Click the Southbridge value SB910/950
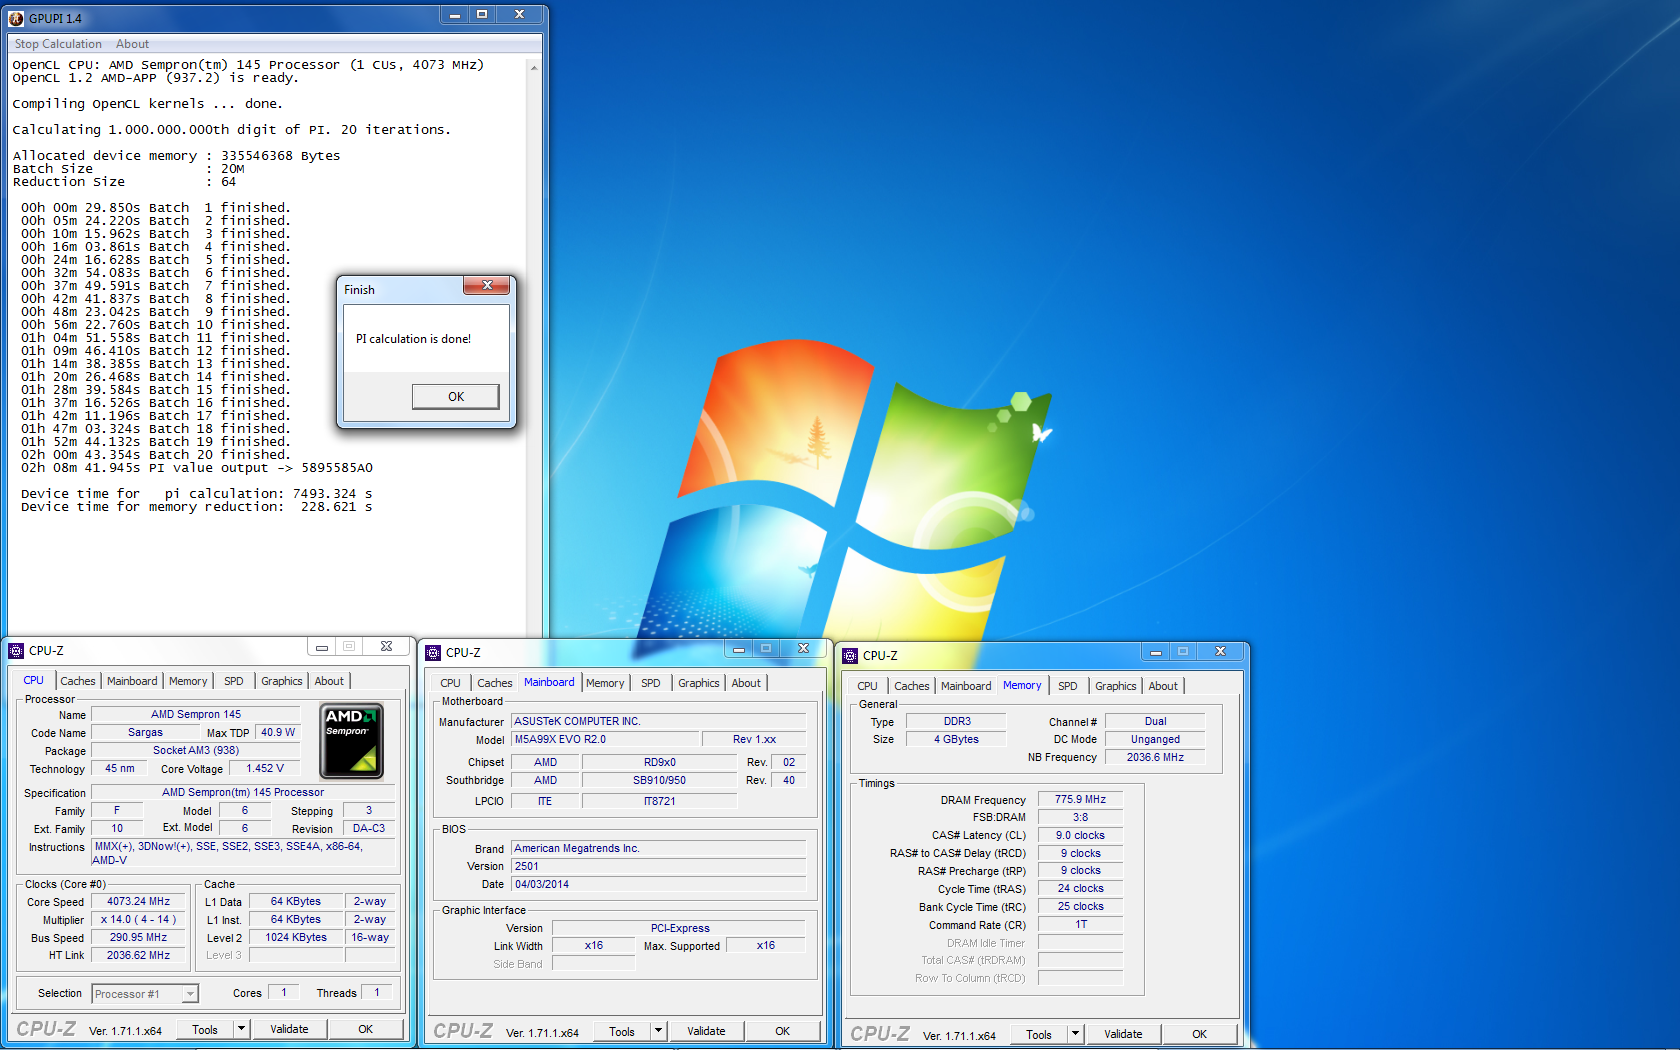The width and height of the screenshot is (1680, 1050). pos(660,780)
